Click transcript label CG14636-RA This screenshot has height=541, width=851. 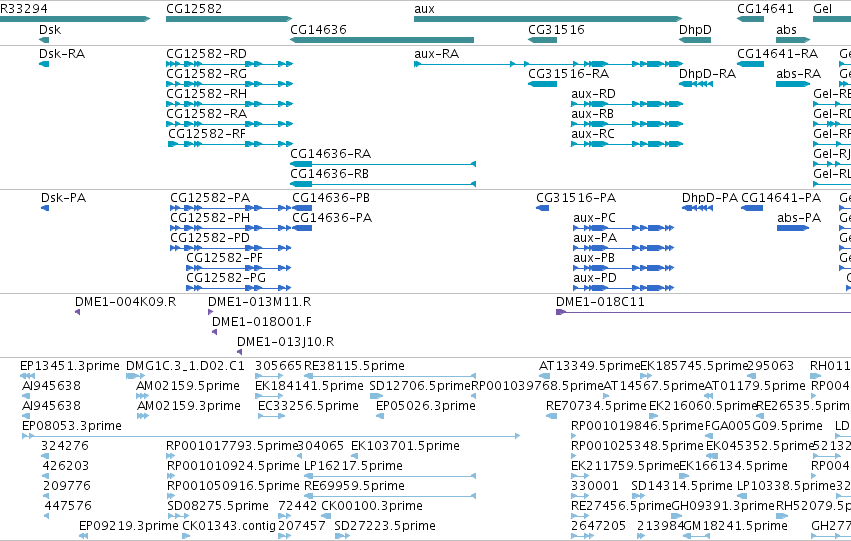tap(331, 154)
